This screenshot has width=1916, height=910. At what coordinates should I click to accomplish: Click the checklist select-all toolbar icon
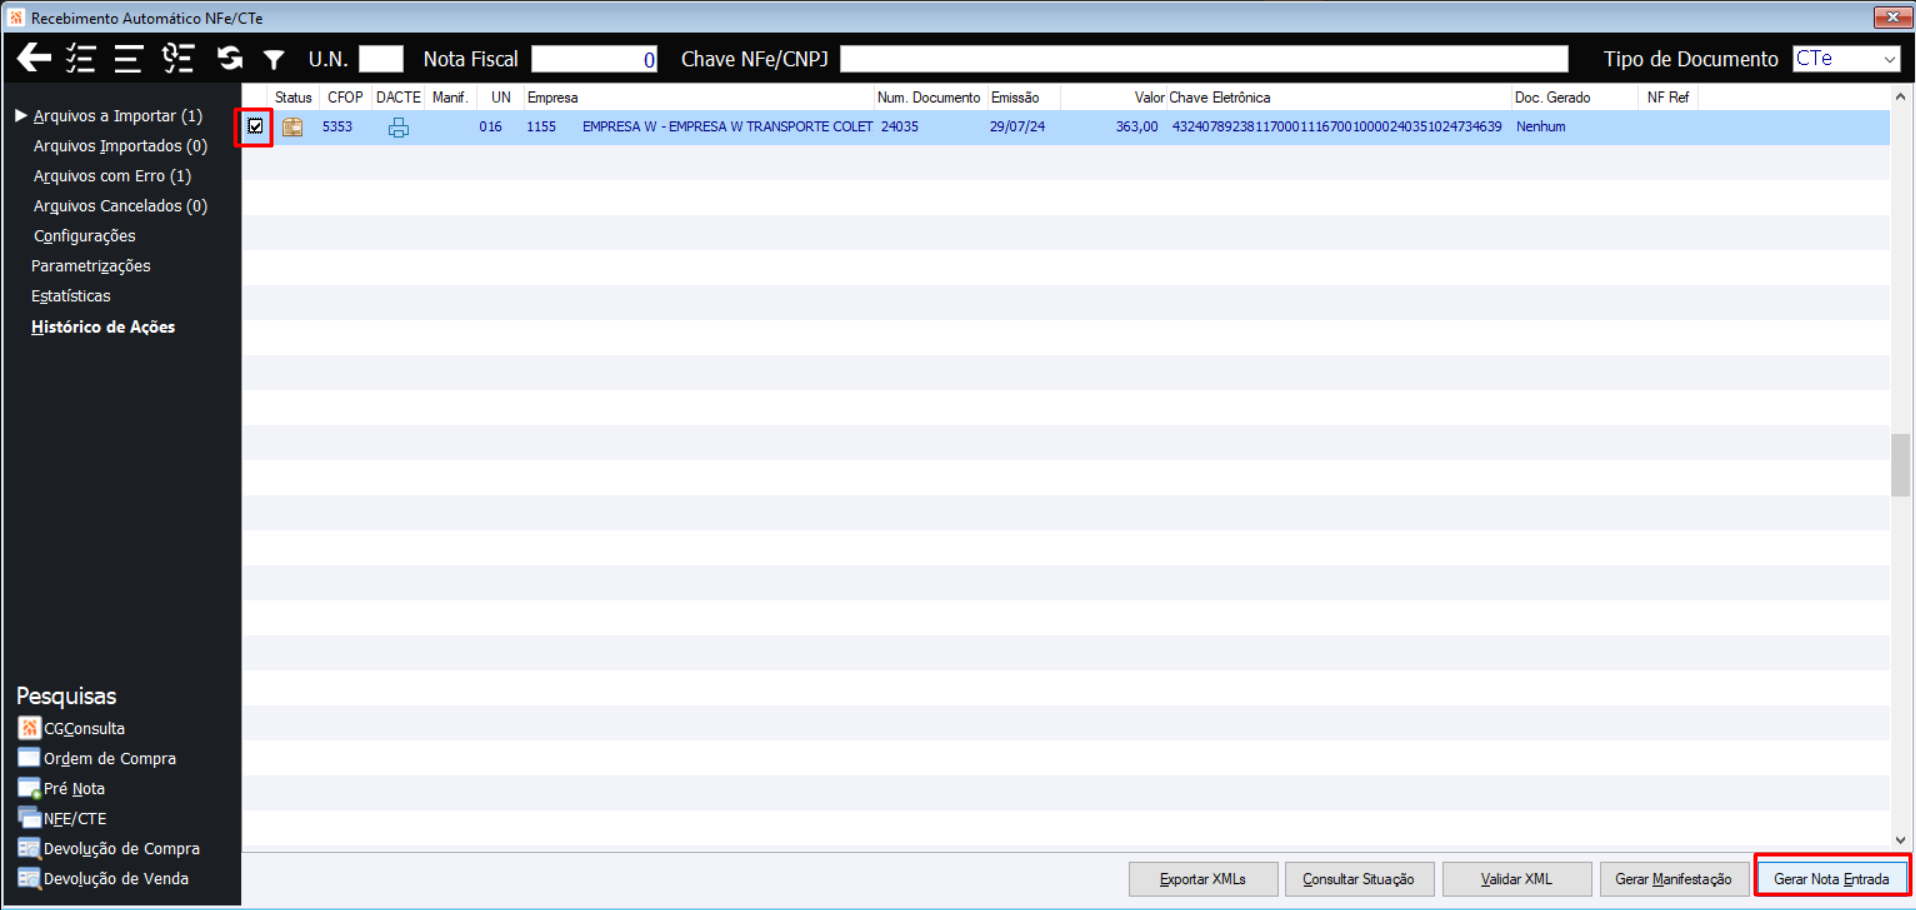81,58
